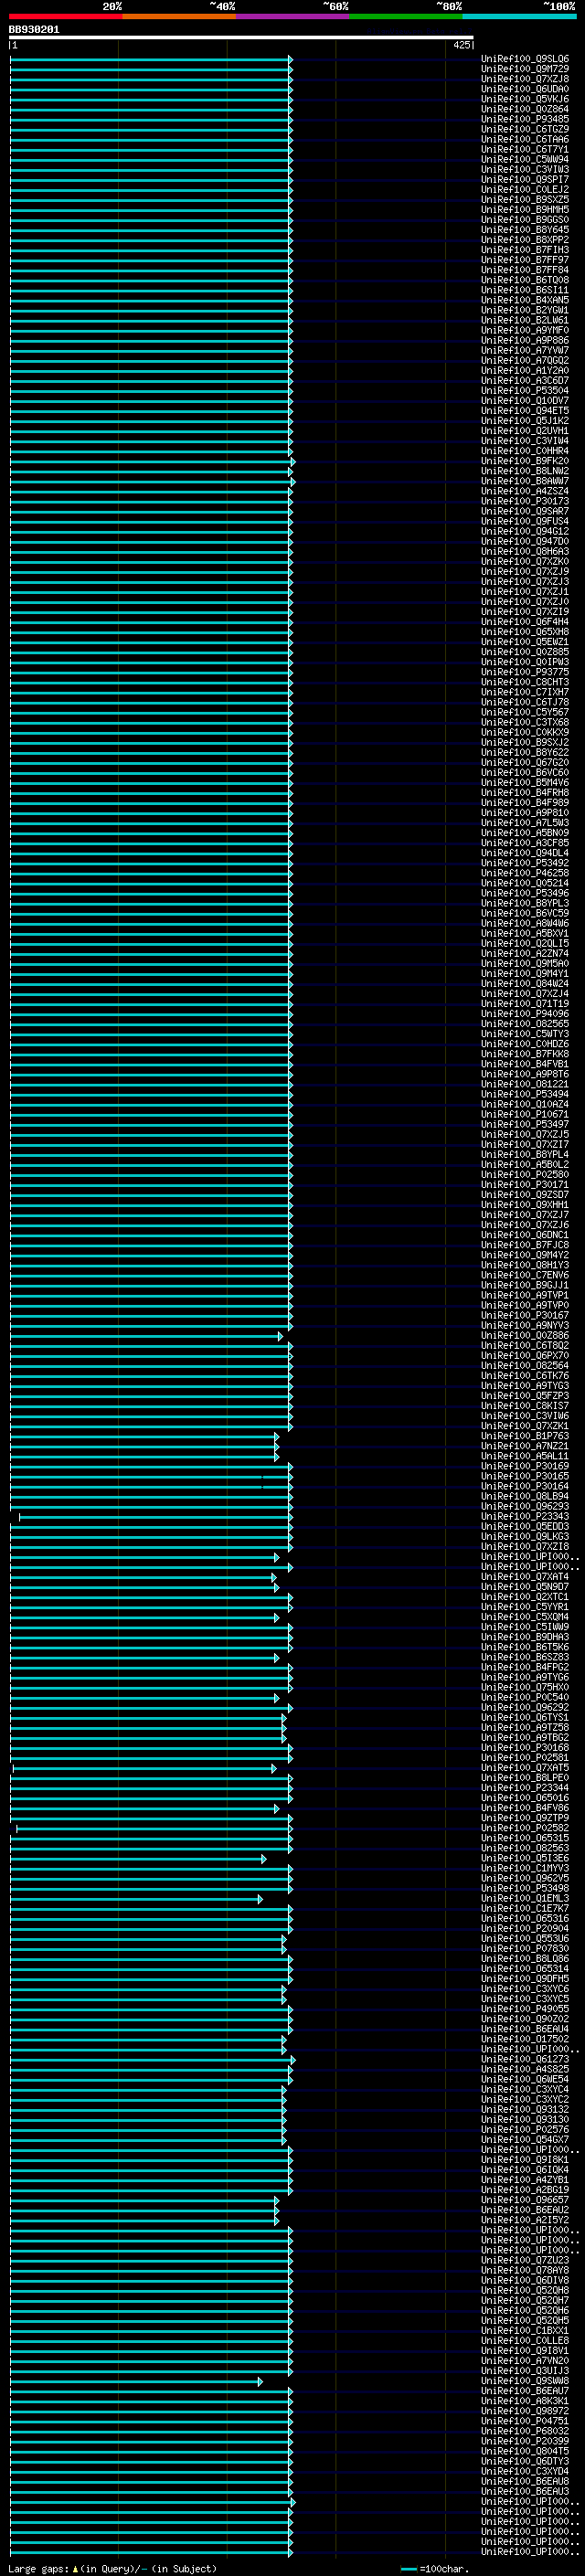Select hit label UniRef100_P49055
The height and width of the screenshot is (2576, 585).
[525, 2009]
